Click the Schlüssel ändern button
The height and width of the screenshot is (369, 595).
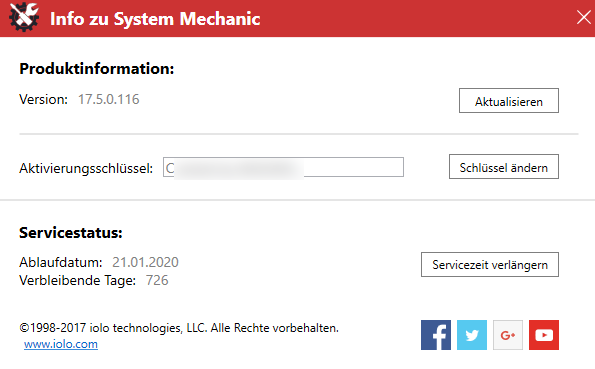pyautogui.click(x=504, y=166)
